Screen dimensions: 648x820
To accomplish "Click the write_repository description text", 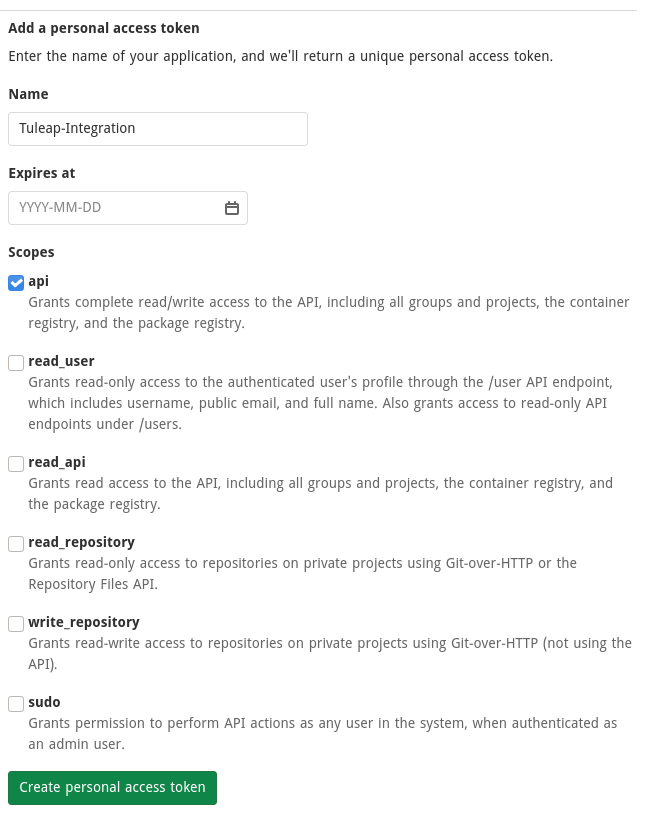I will click(330, 653).
